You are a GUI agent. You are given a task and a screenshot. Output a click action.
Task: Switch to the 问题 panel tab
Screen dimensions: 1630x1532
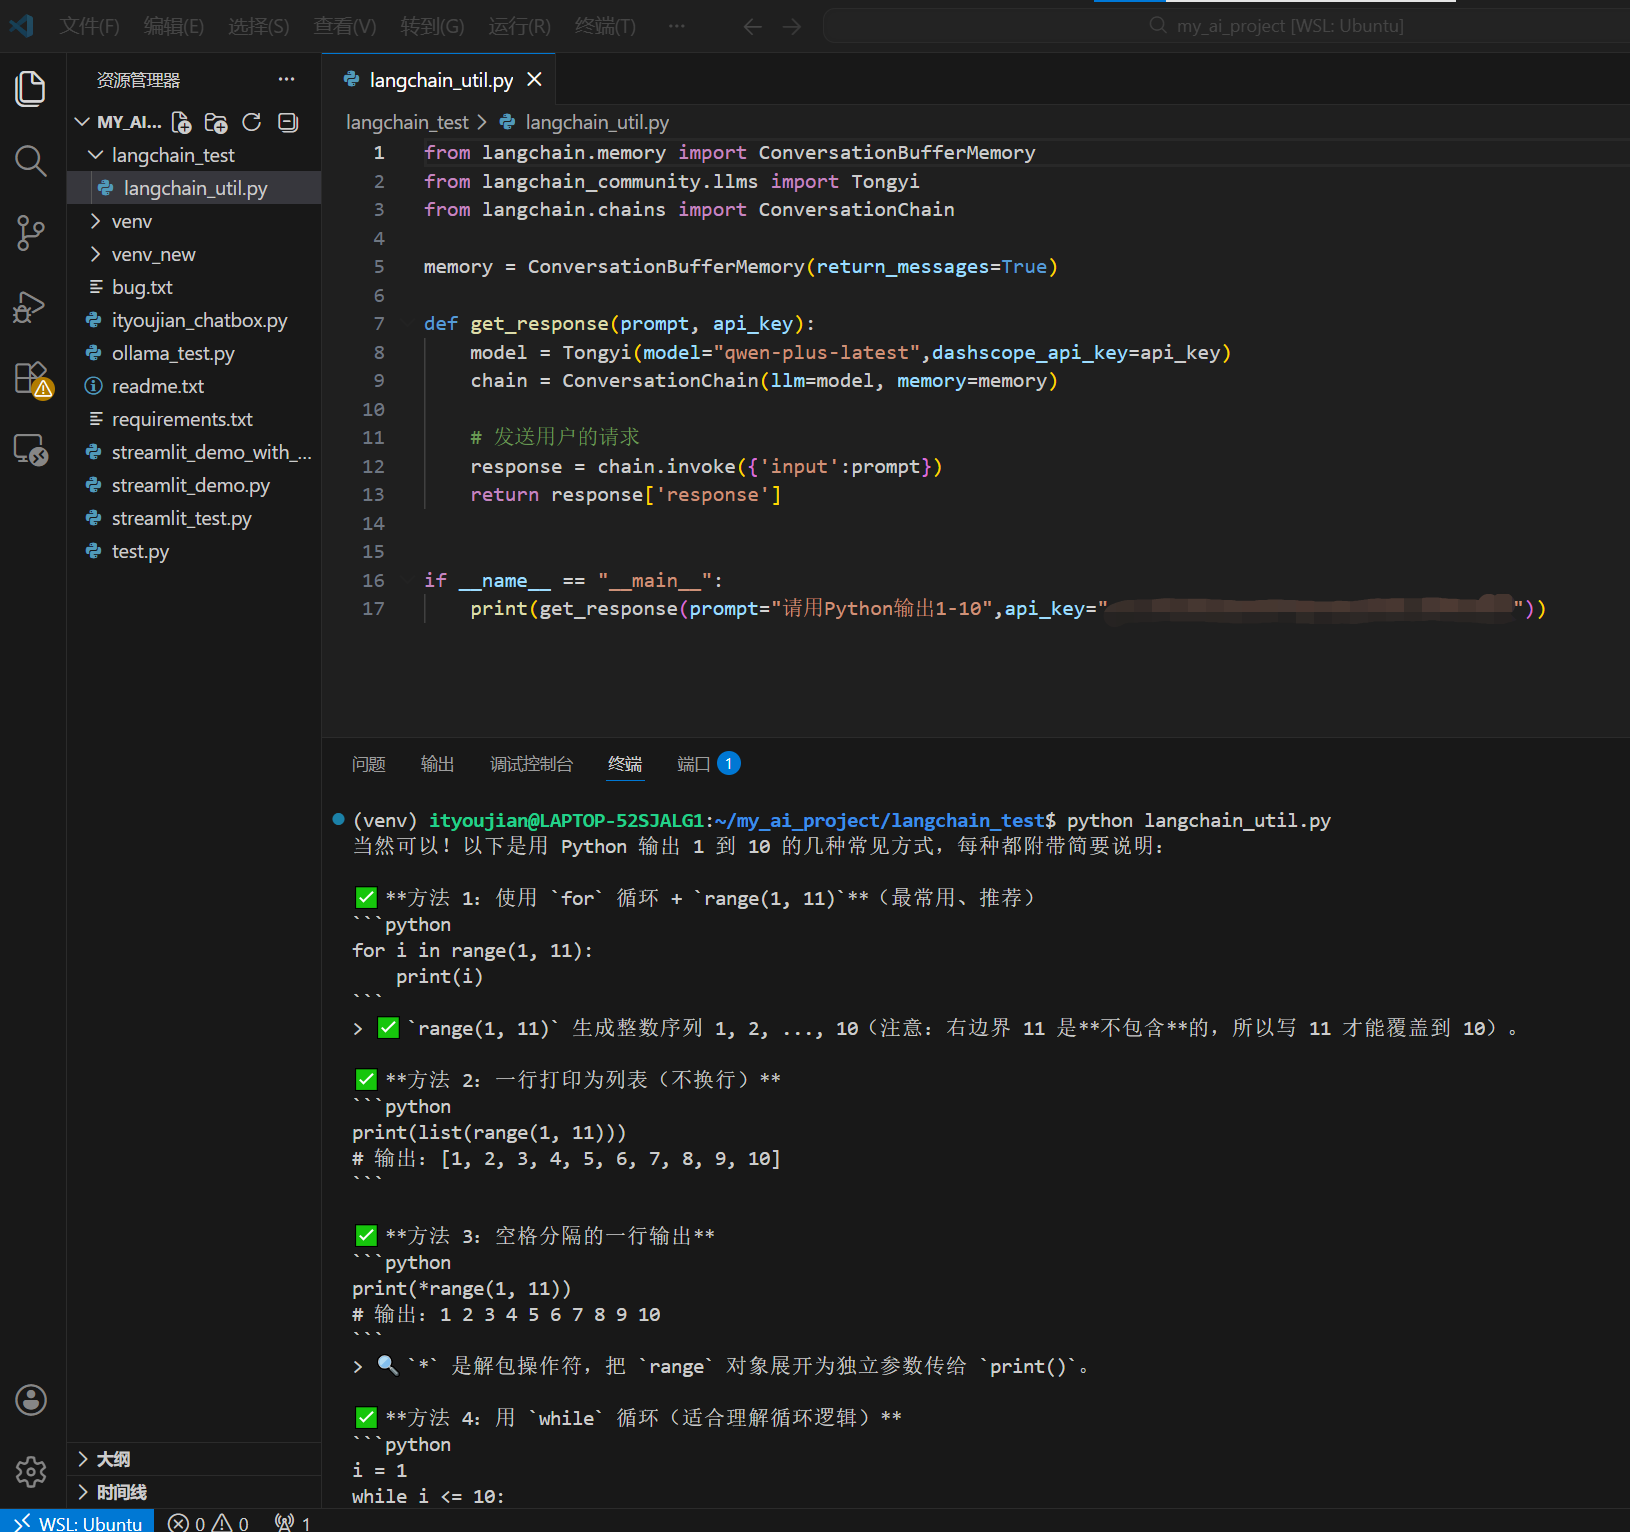click(369, 764)
